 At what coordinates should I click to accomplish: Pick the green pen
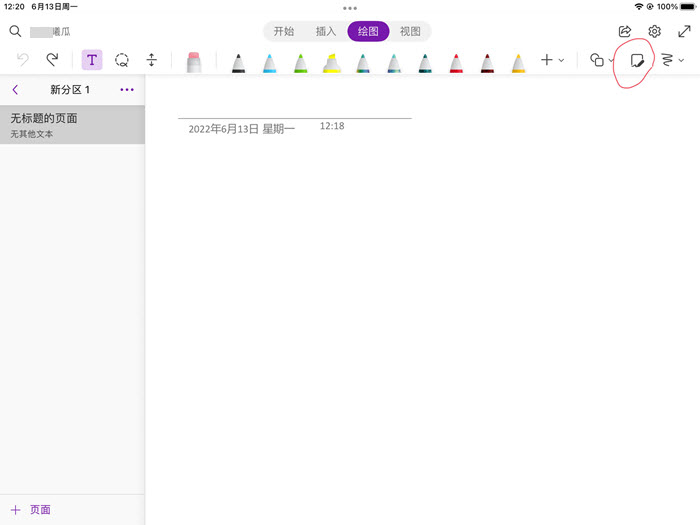coord(300,63)
